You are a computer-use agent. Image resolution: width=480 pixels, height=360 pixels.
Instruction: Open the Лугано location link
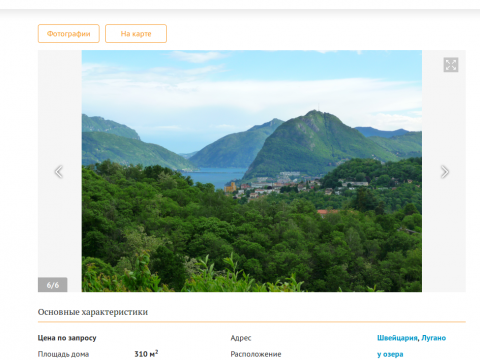(434, 338)
